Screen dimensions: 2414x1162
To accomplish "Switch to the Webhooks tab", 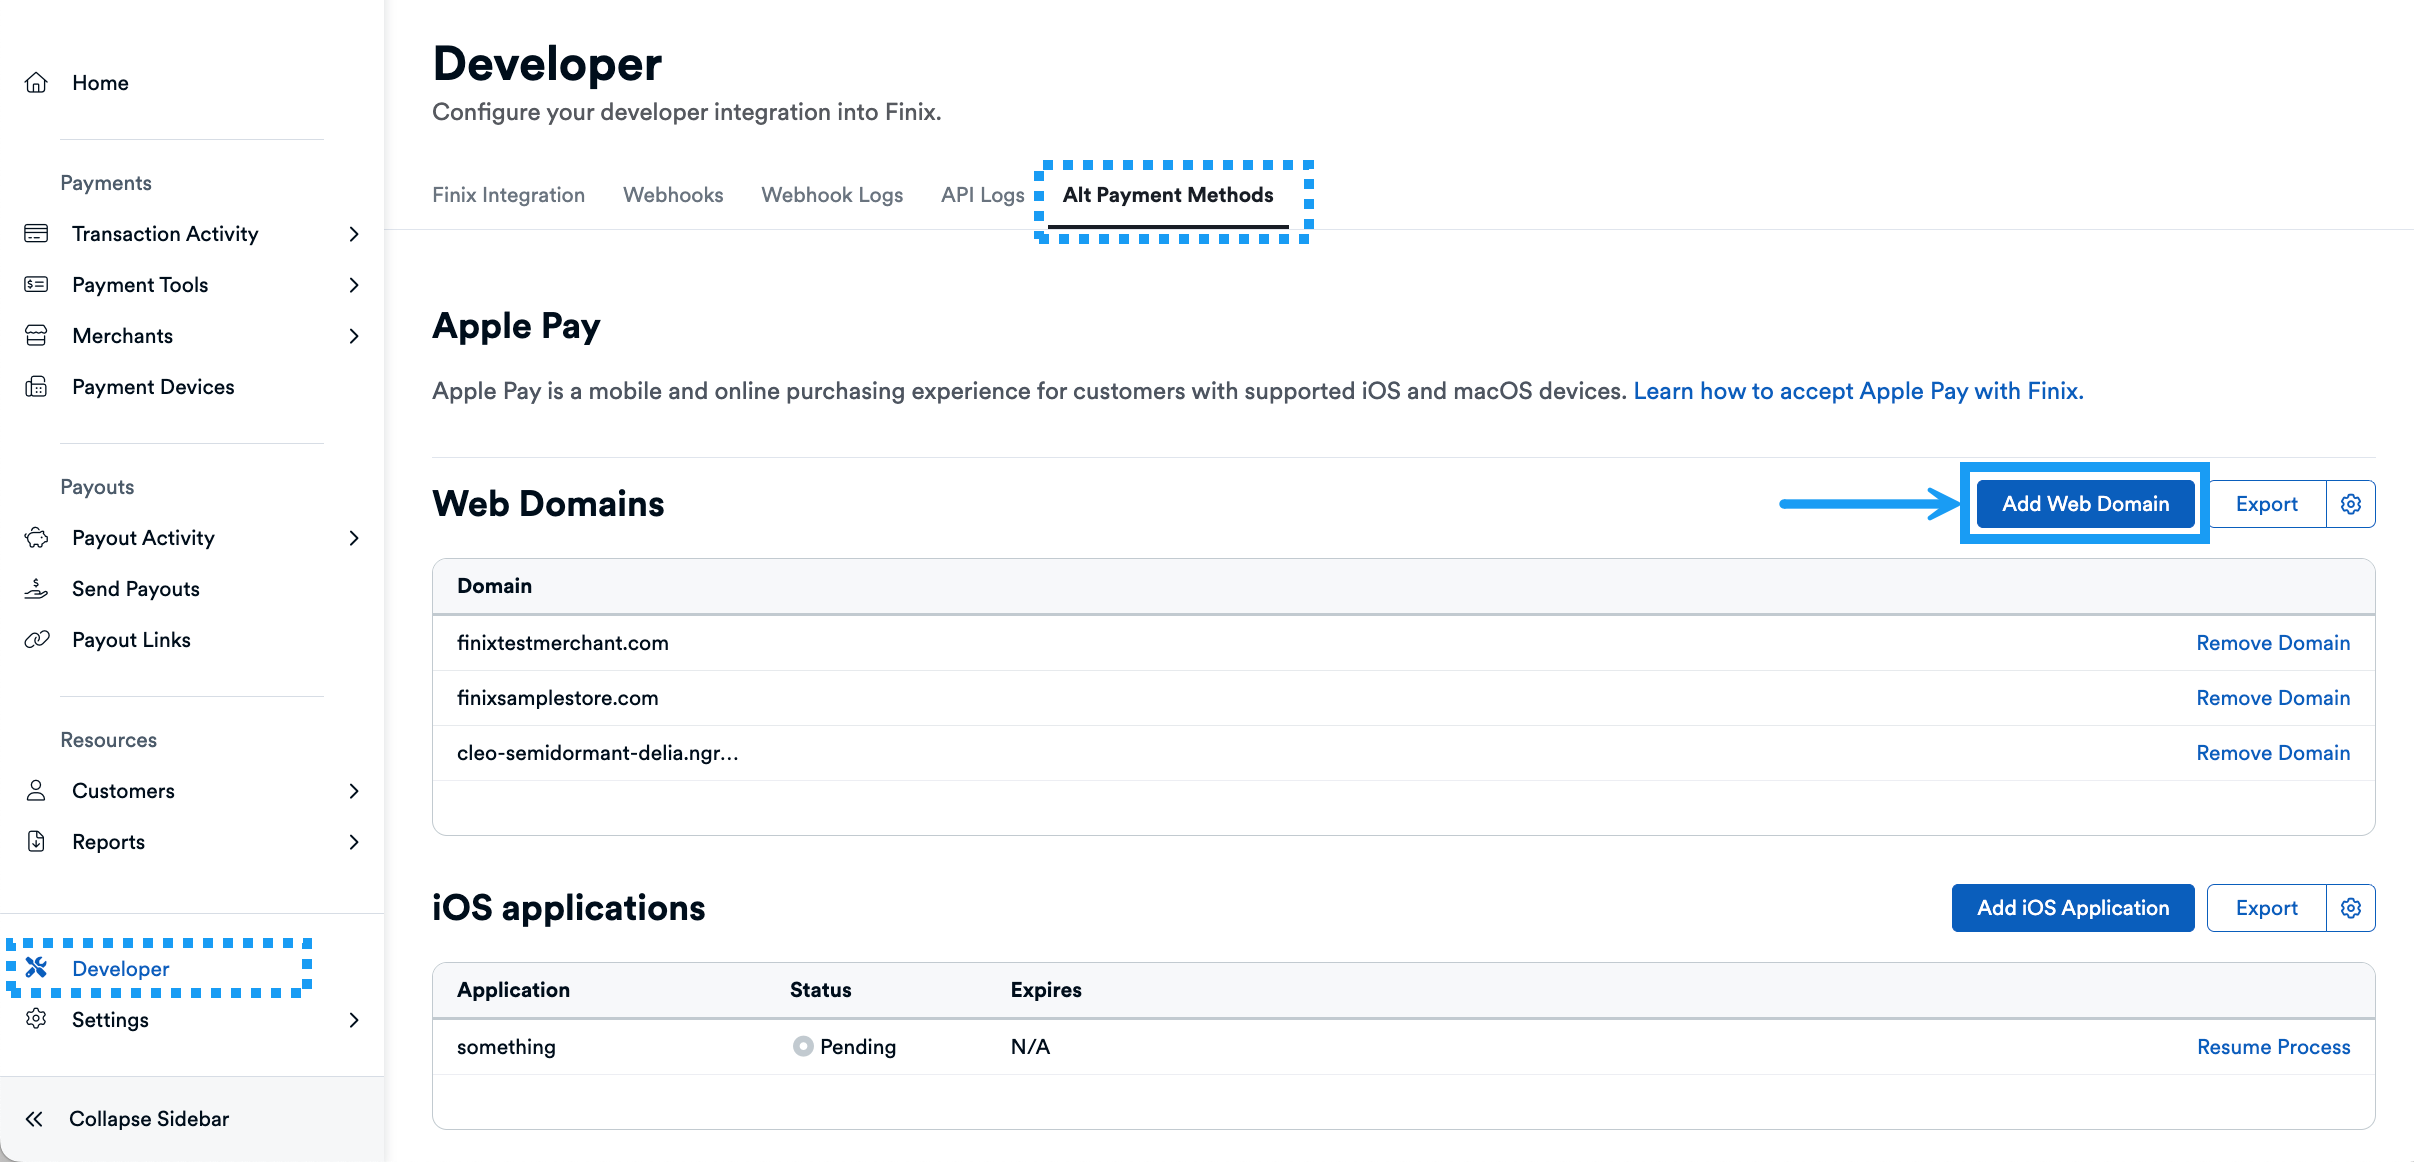I will point(673,195).
